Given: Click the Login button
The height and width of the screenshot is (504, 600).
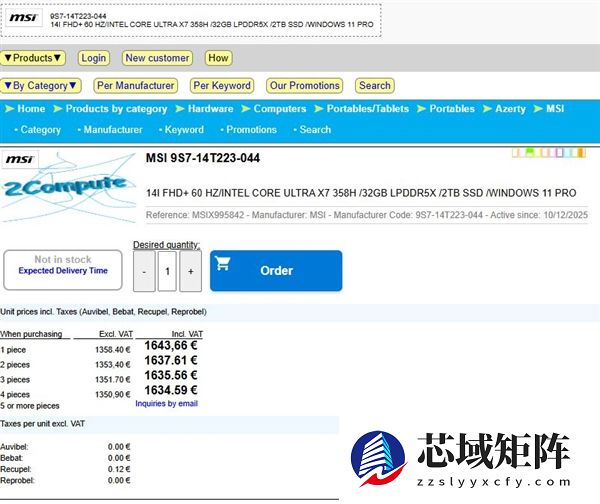Looking at the screenshot, I should click(94, 58).
